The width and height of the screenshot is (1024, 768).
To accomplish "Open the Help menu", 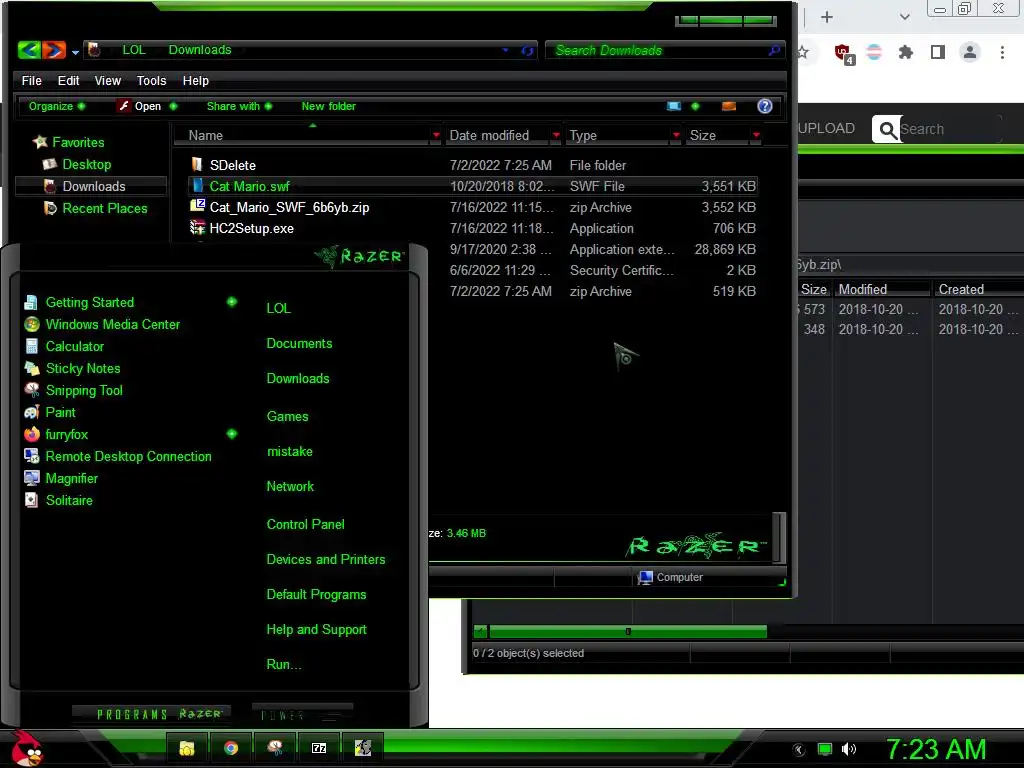I will 195,80.
